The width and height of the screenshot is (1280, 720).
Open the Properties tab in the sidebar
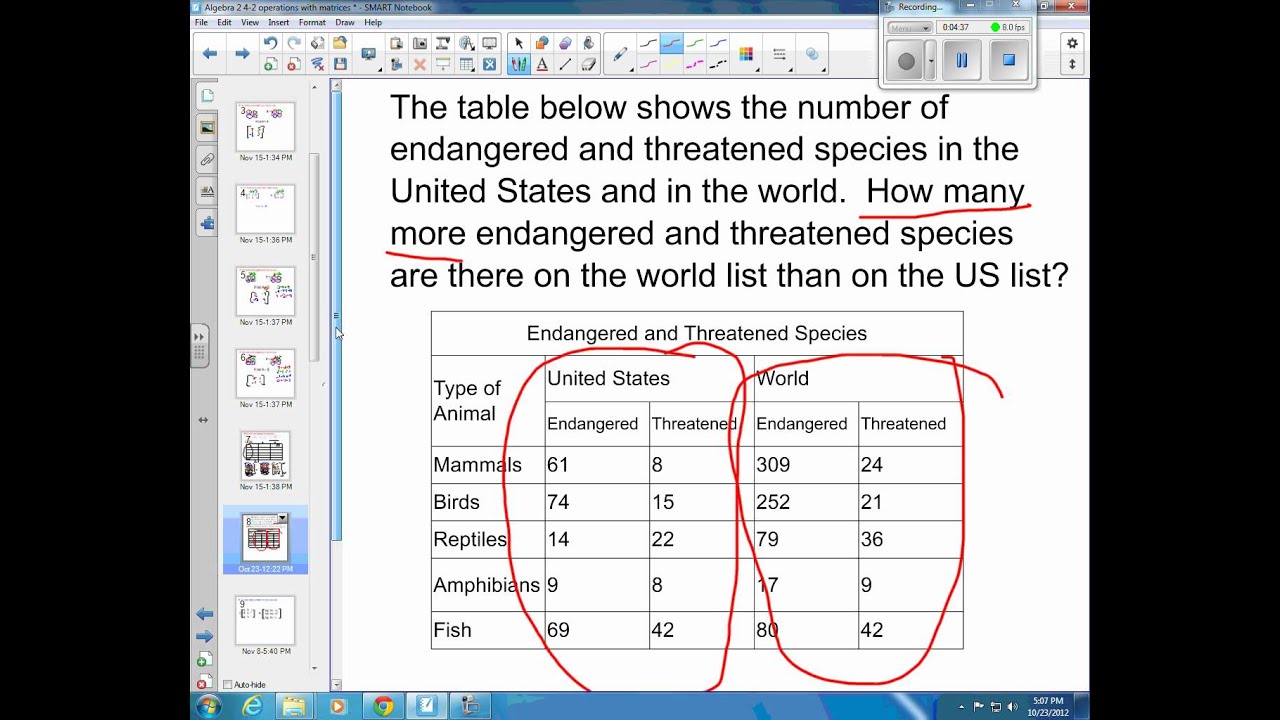207,191
